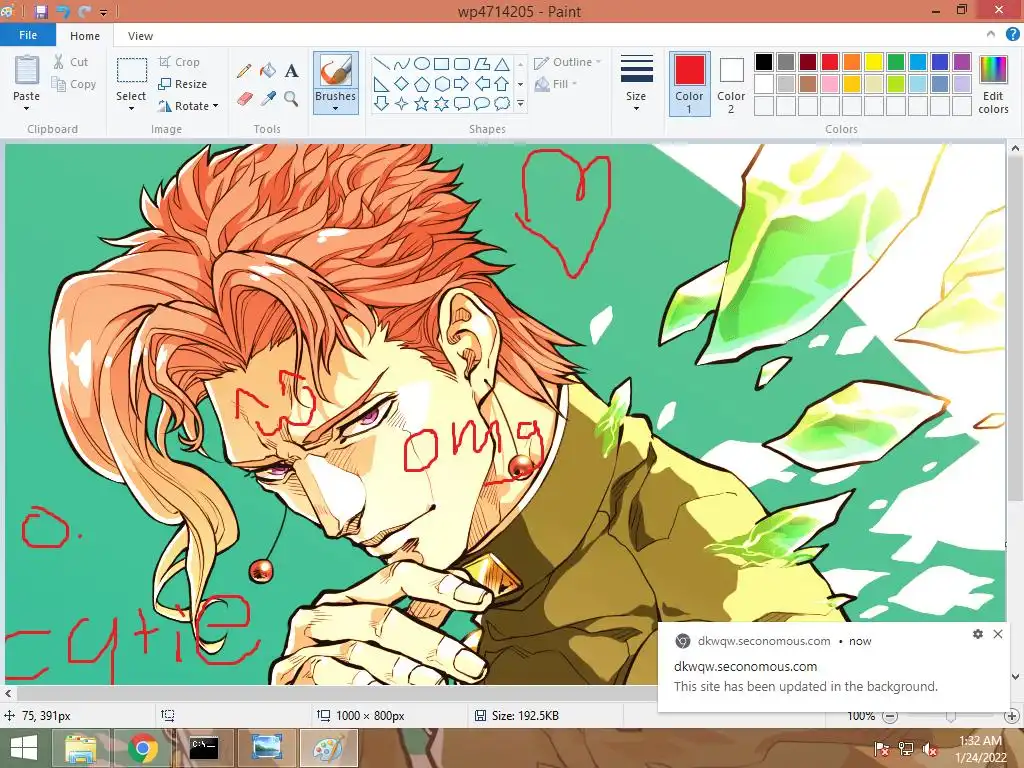Choose the Oval shape
Screen dimensions: 1024x768
pyautogui.click(x=422, y=63)
